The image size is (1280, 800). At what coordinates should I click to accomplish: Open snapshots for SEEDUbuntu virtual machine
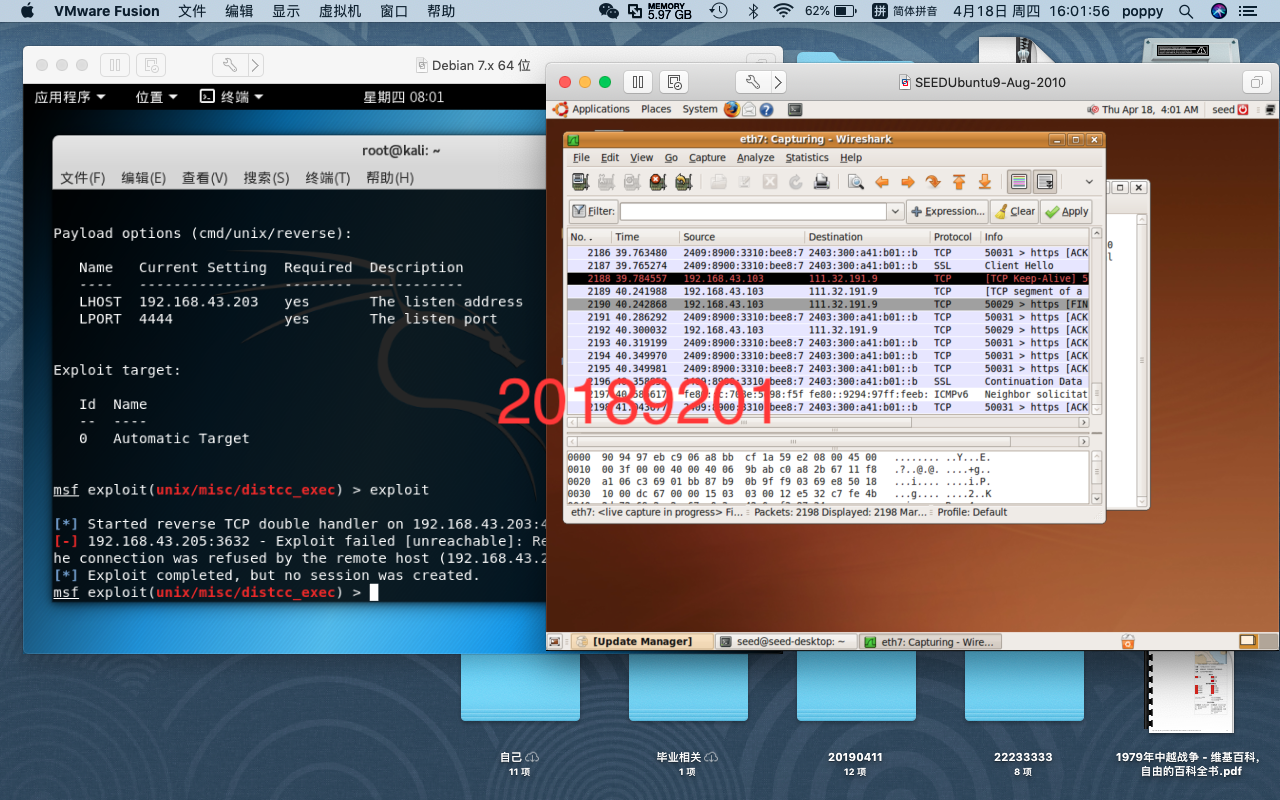[x=674, y=82]
